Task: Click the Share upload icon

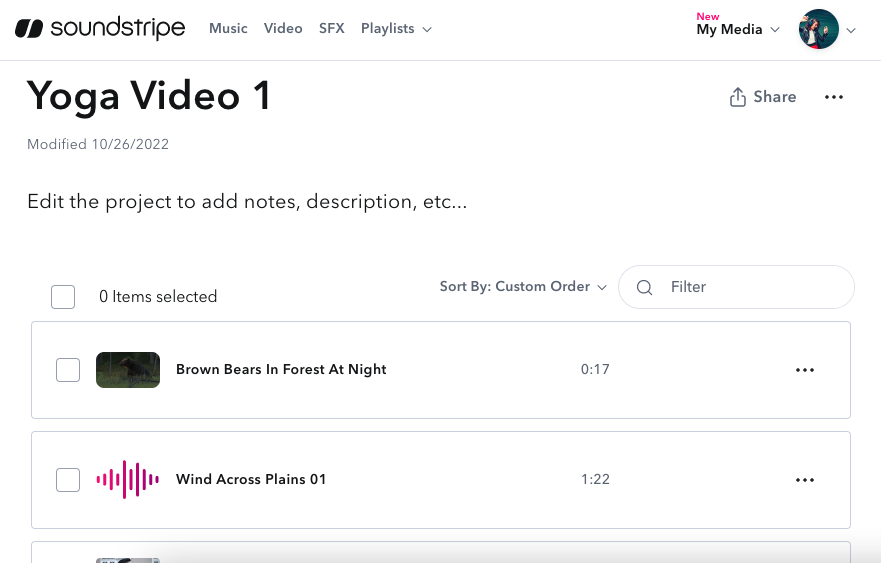Action: (x=738, y=97)
